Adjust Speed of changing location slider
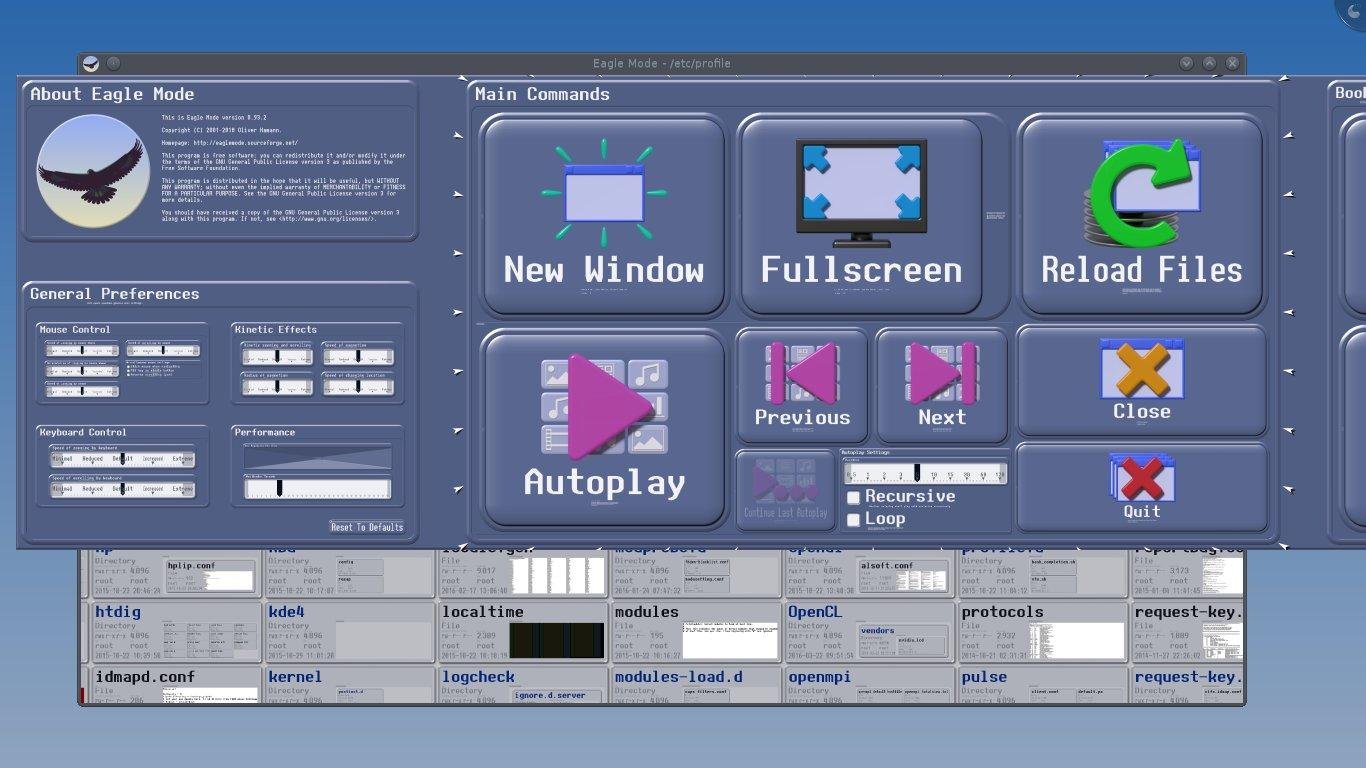1366x768 pixels. [358, 386]
